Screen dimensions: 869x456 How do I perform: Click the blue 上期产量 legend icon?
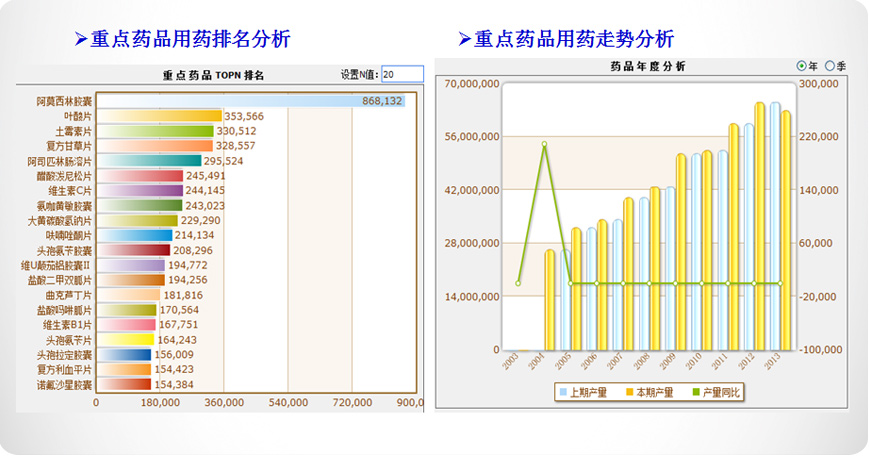[x=562, y=393]
